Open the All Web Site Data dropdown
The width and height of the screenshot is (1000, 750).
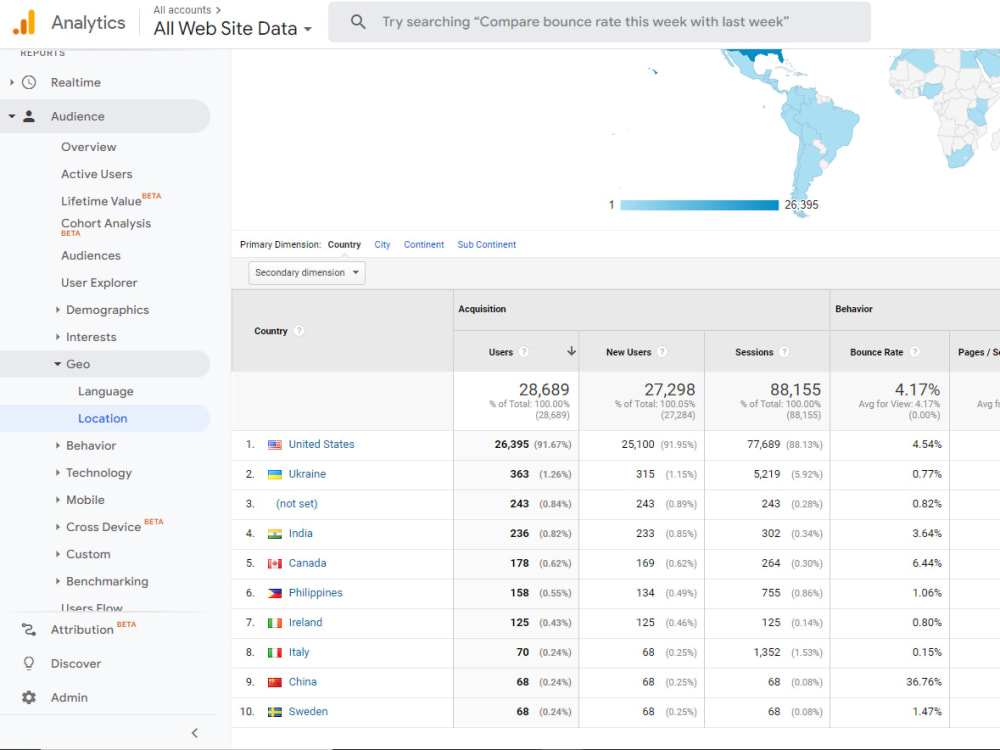point(232,29)
